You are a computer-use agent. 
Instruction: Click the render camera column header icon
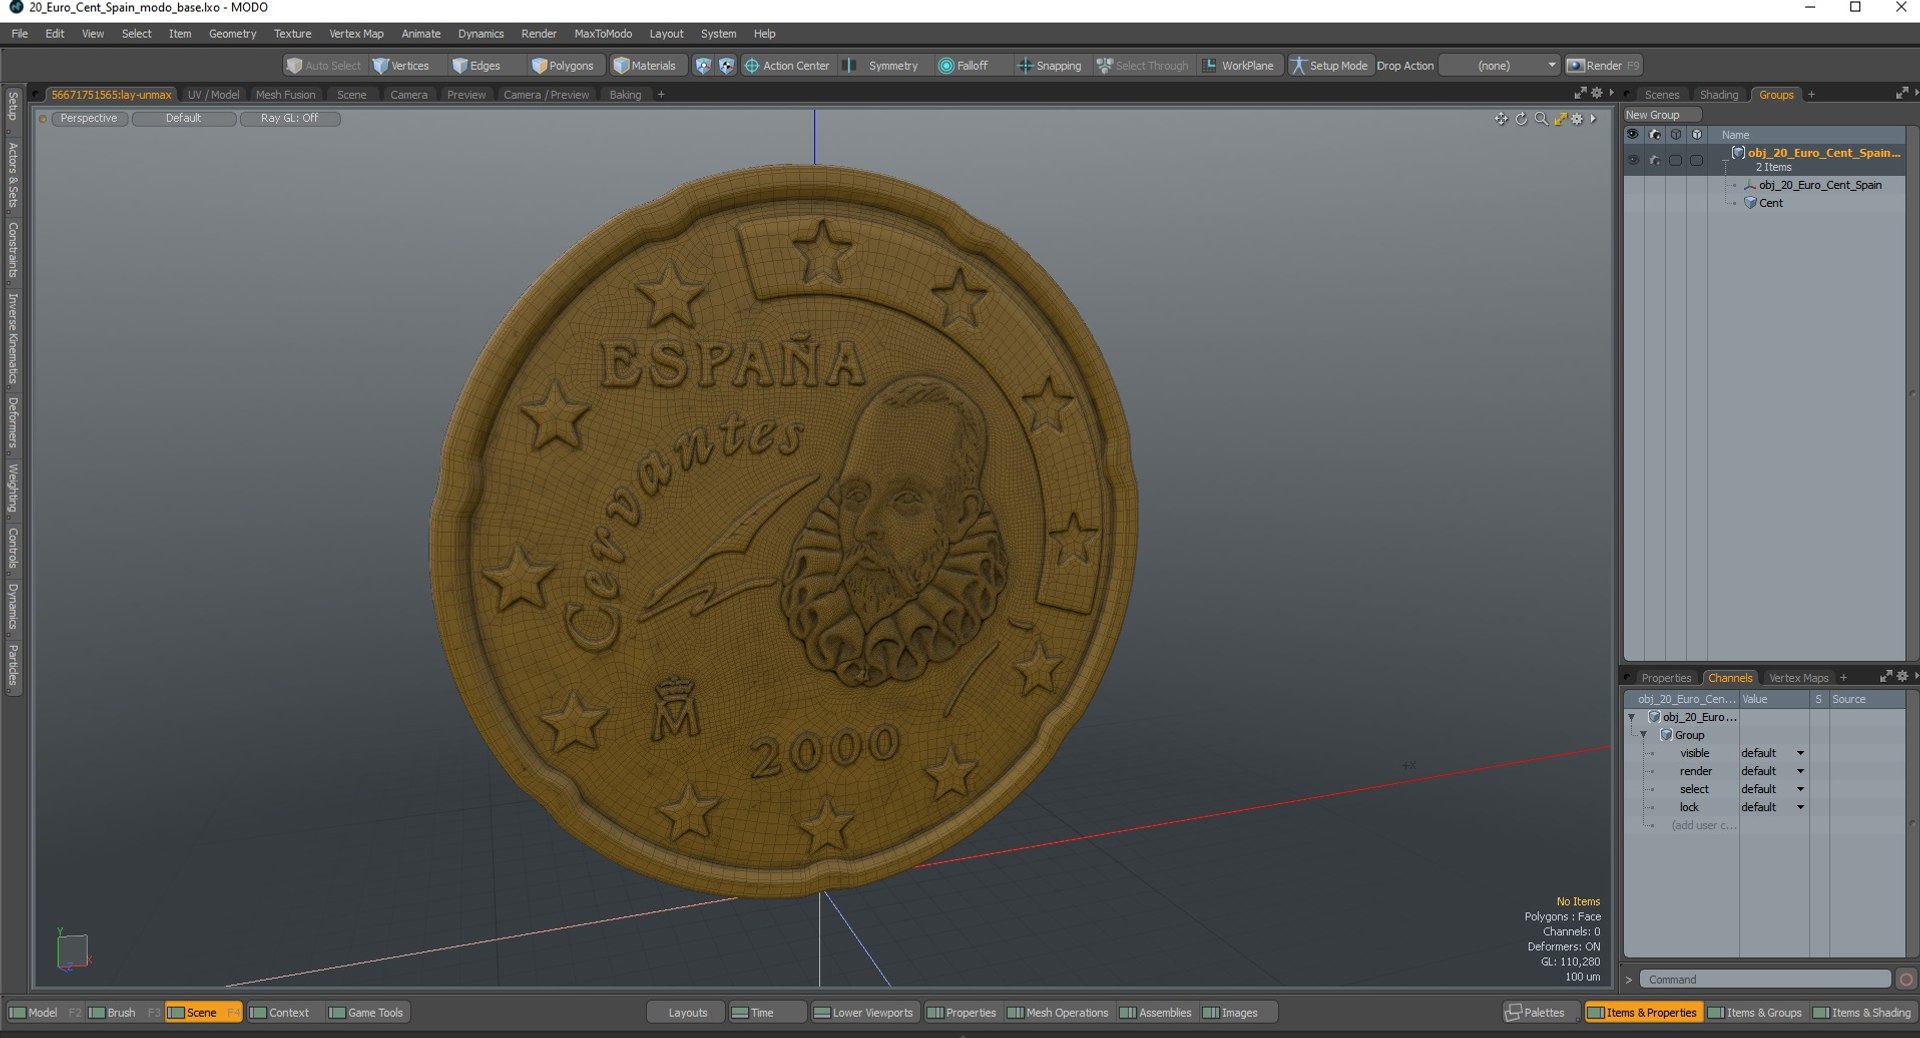pos(1655,134)
